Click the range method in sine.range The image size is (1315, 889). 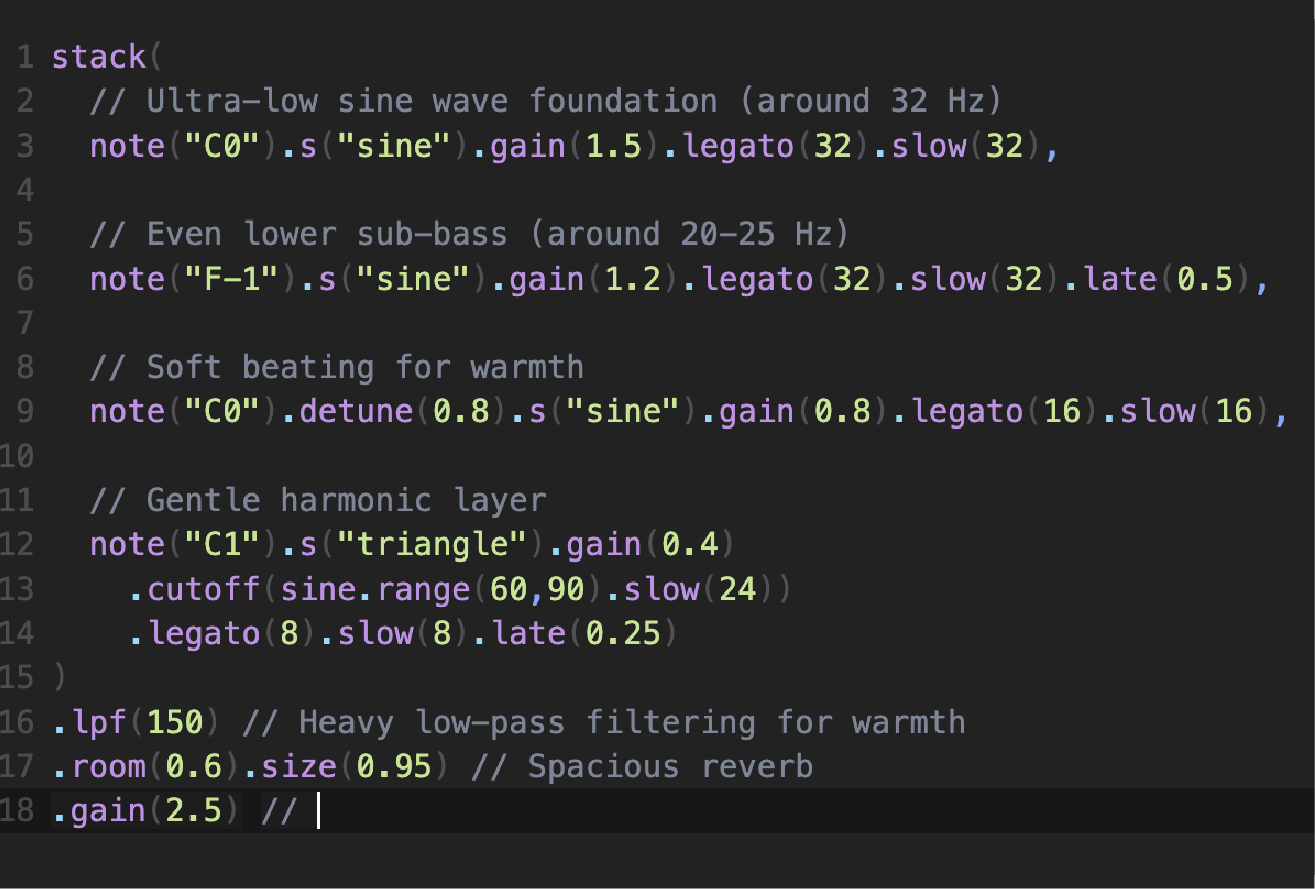click(x=423, y=589)
